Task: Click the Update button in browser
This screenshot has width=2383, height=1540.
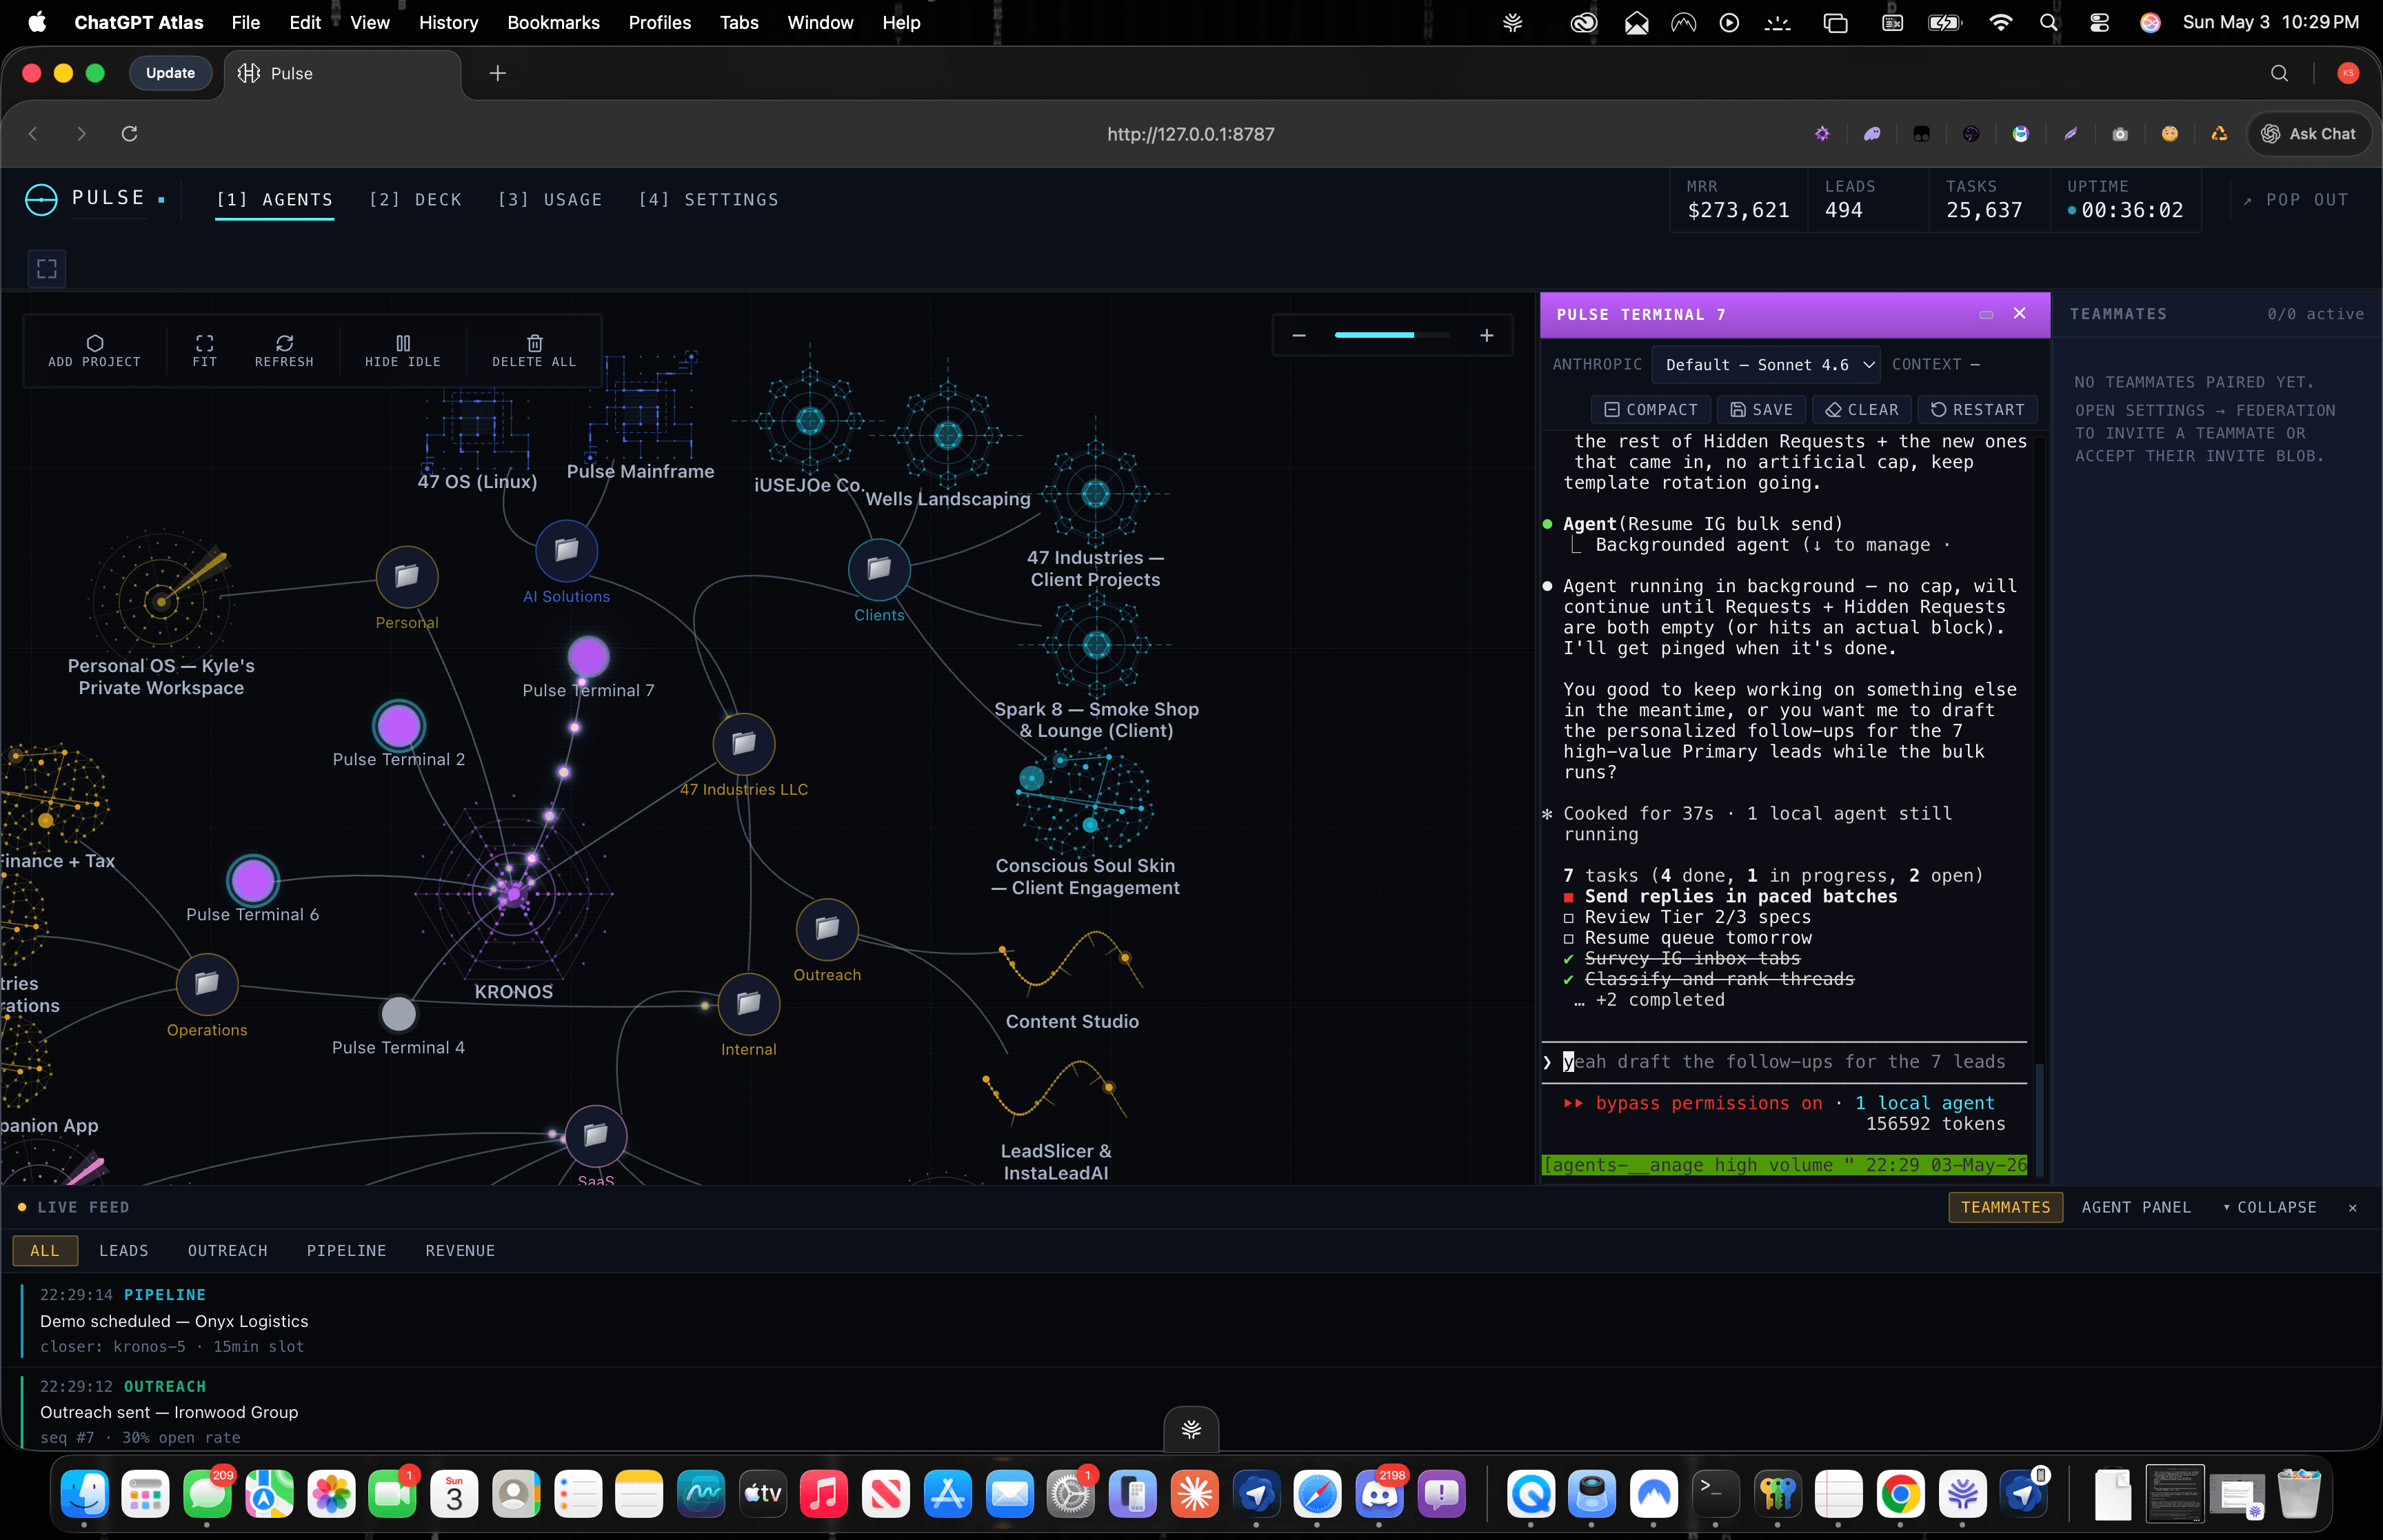Action: pos(170,73)
